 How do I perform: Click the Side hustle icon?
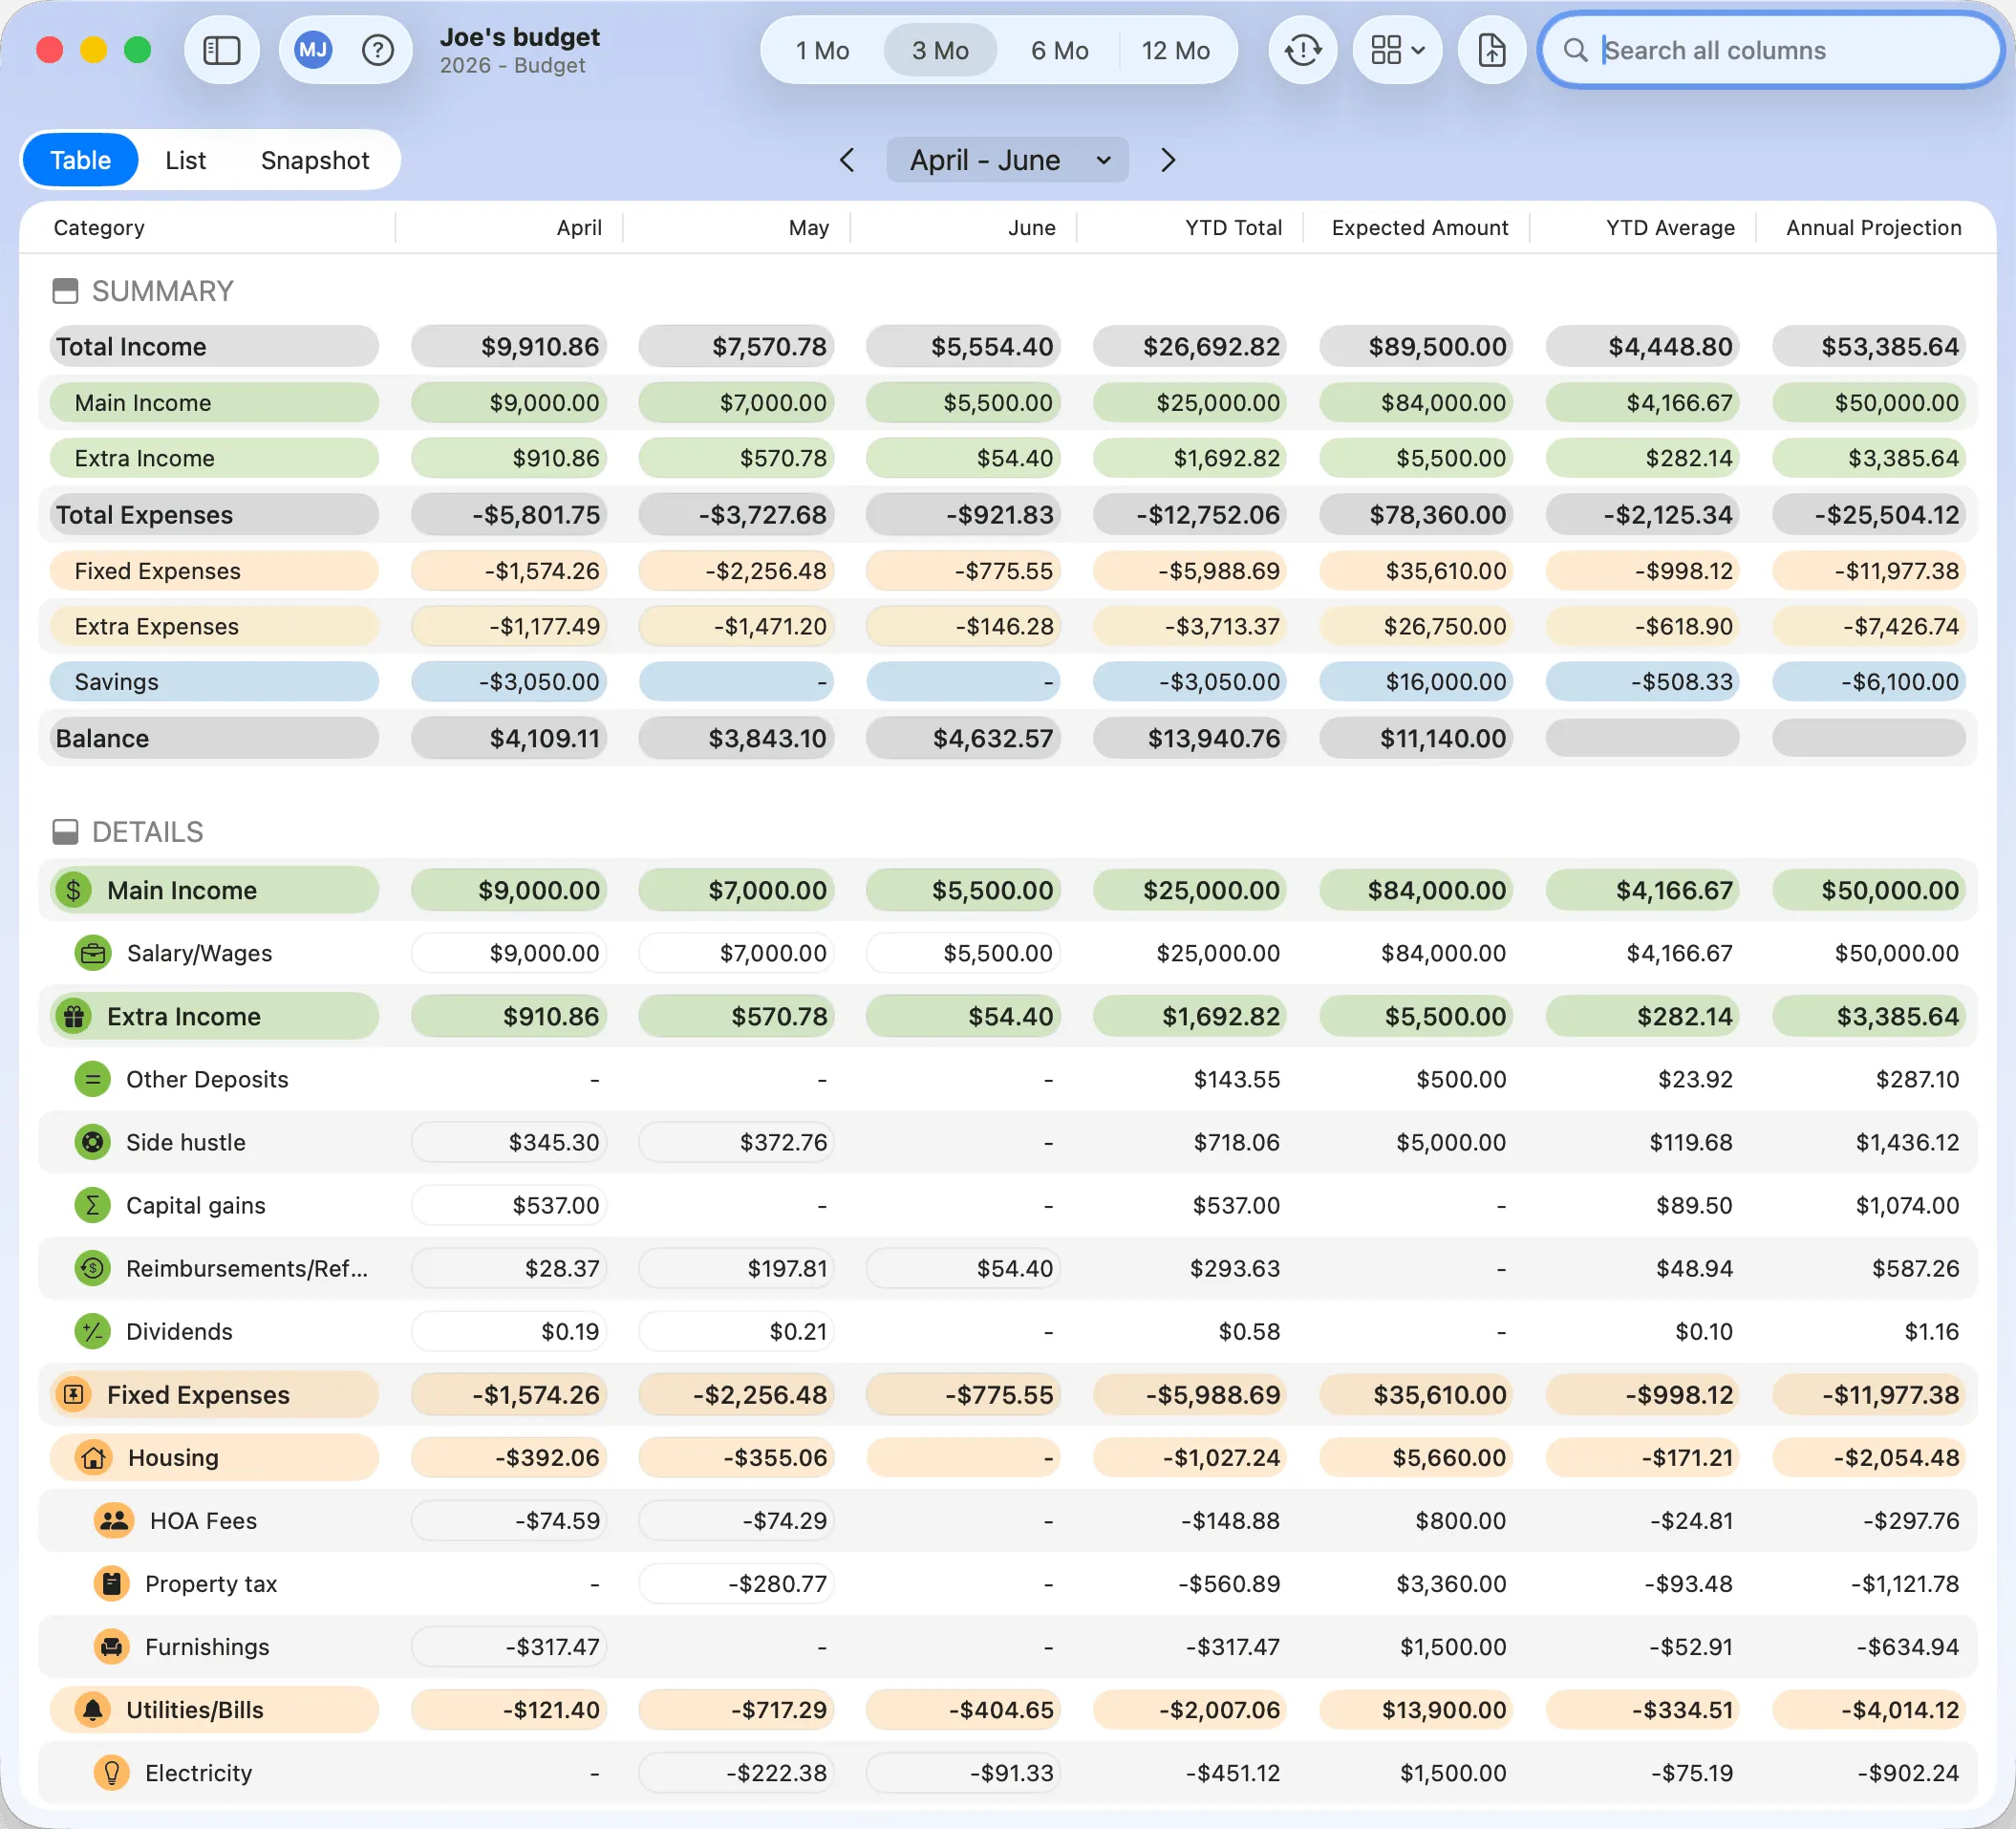93,1142
